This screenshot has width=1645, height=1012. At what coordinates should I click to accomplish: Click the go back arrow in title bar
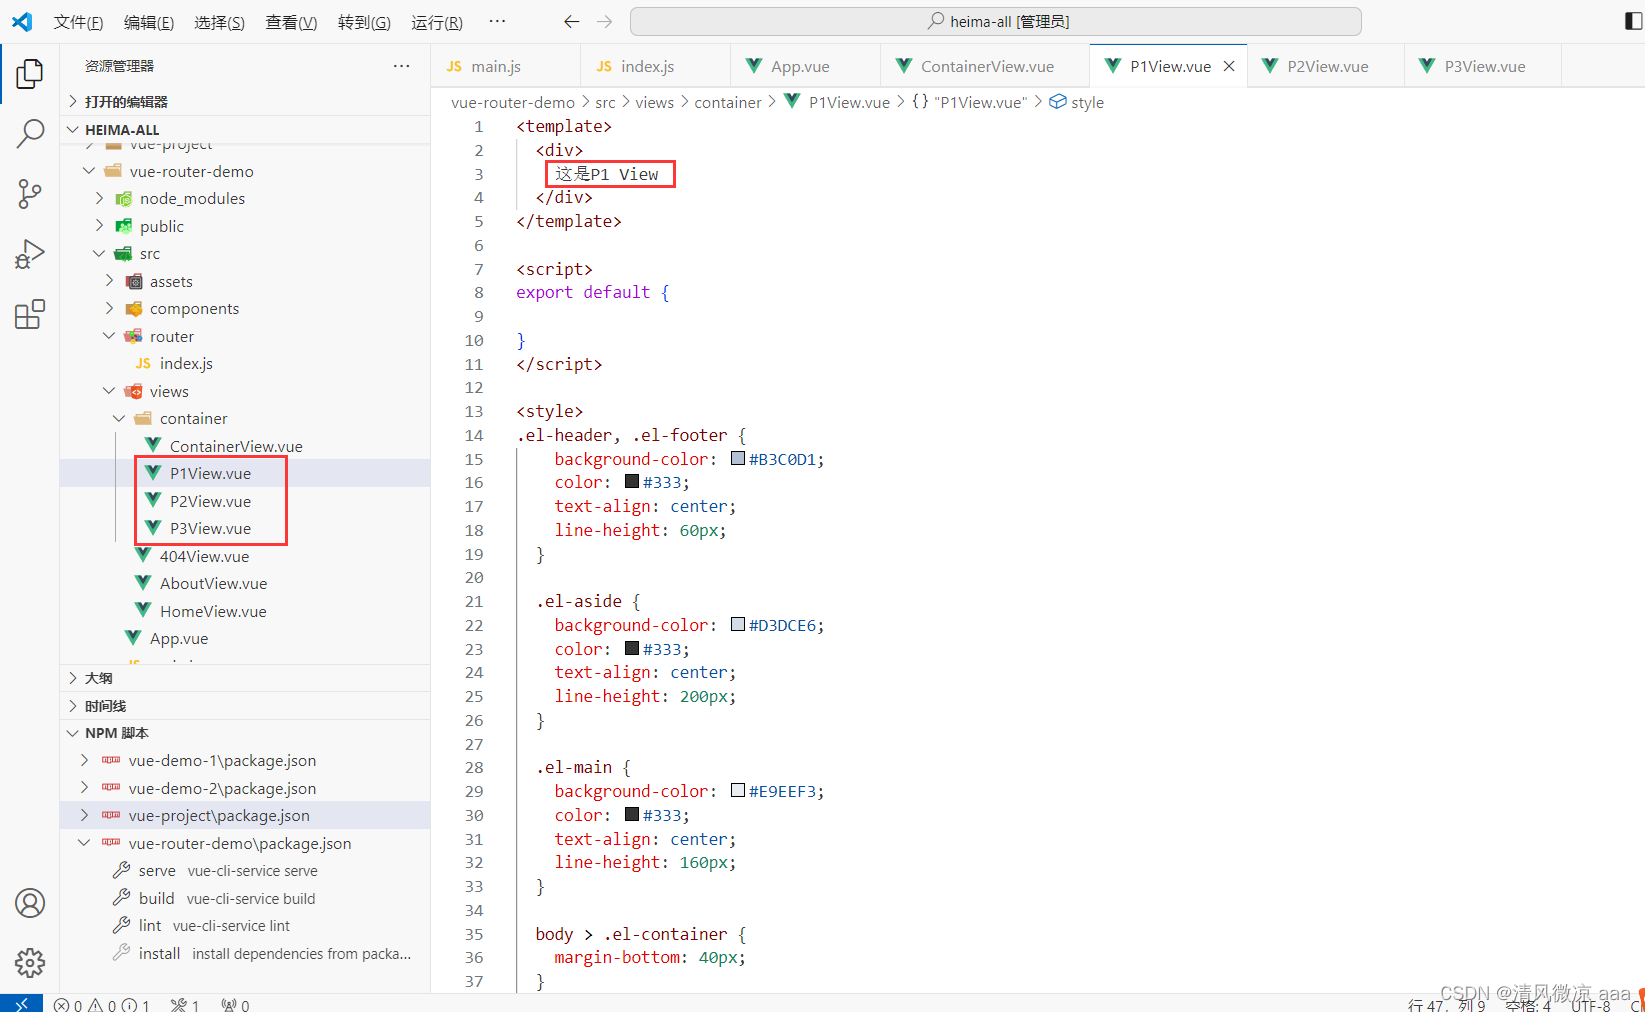[x=572, y=21]
